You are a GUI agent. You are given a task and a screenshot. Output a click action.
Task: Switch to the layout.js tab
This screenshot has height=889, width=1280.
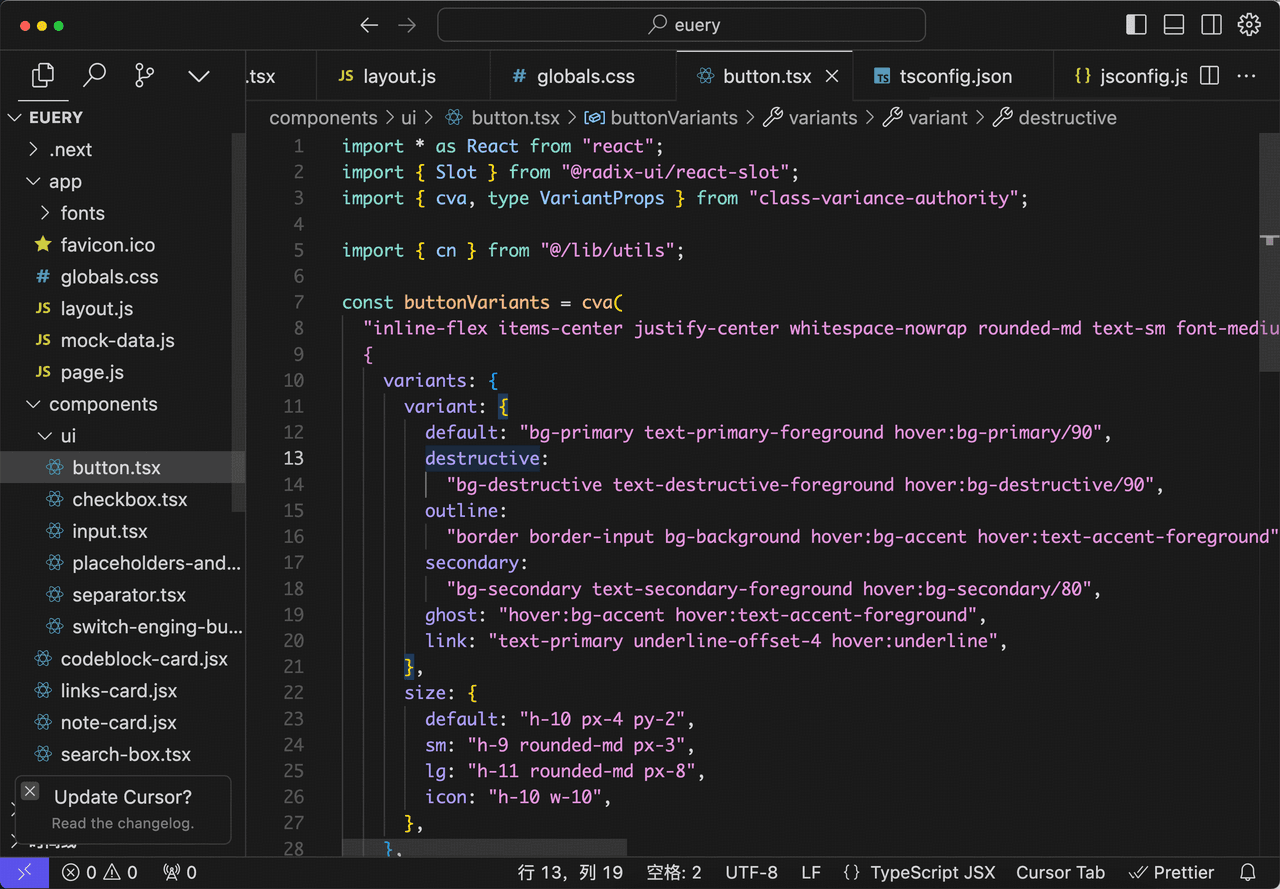(403, 76)
